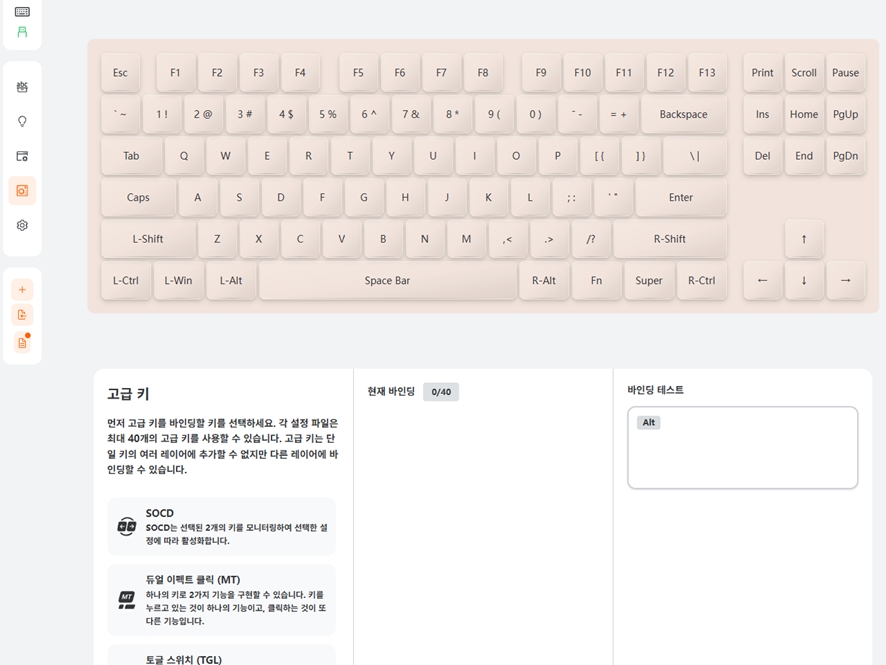The height and width of the screenshot is (665, 886).
Task: Select the End key
Action: [x=804, y=155]
